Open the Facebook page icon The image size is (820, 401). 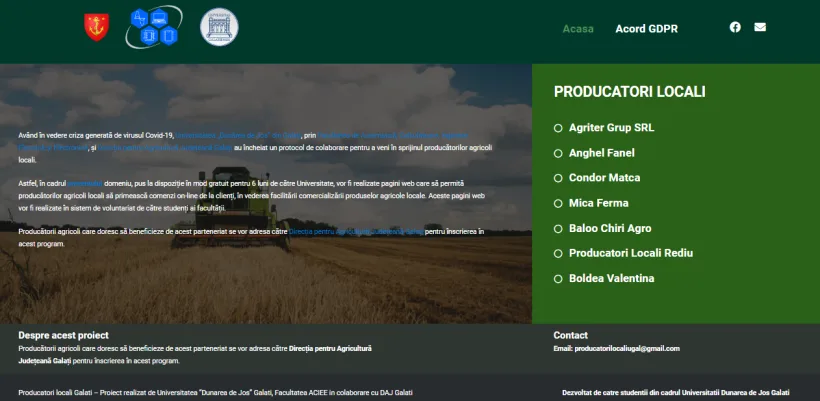[x=735, y=27]
